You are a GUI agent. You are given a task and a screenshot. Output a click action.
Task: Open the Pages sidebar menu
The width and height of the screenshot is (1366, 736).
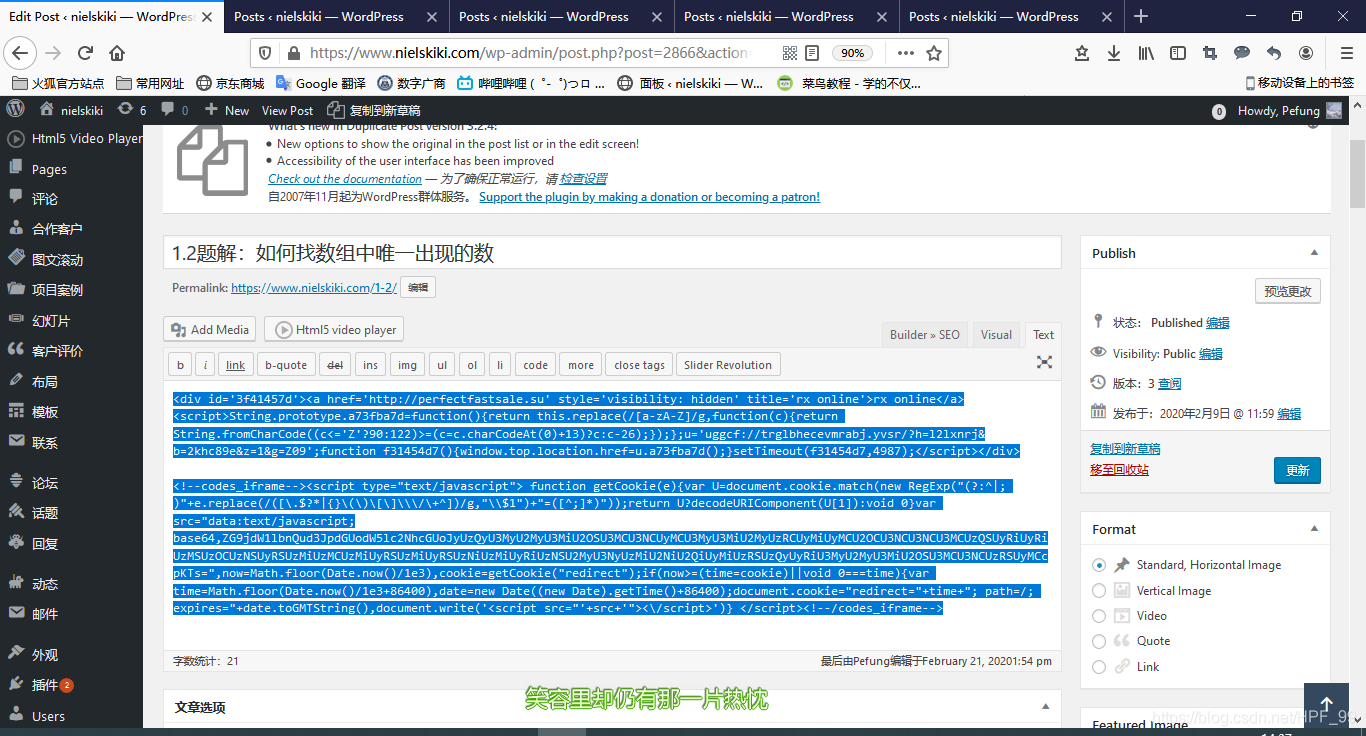(49, 169)
